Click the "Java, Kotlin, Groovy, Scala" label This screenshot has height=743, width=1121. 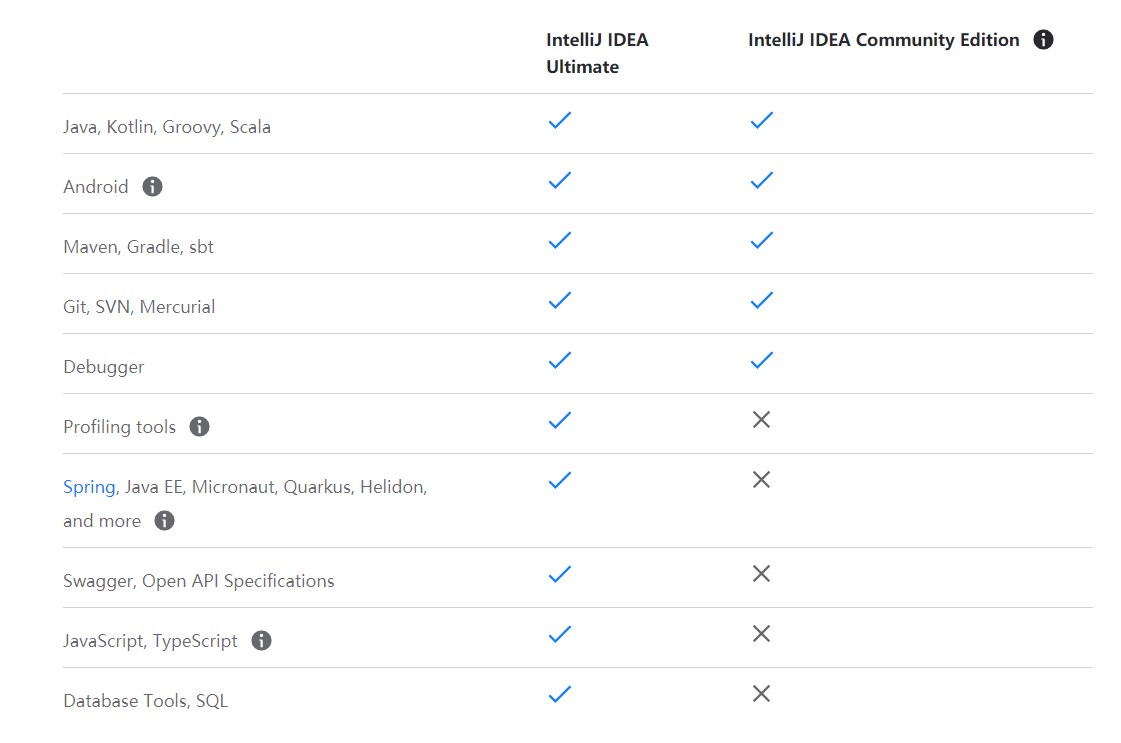click(x=167, y=127)
